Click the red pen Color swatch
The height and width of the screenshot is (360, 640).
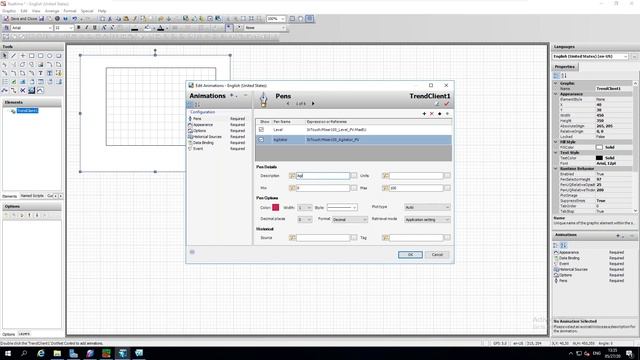(276, 207)
